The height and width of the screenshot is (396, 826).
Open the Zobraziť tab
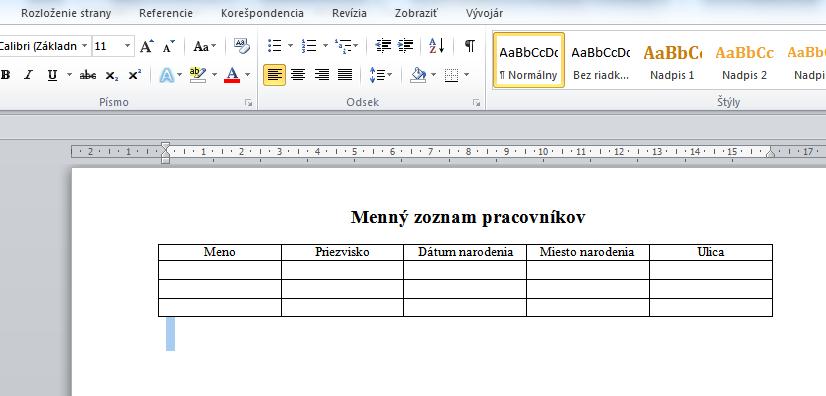point(416,13)
